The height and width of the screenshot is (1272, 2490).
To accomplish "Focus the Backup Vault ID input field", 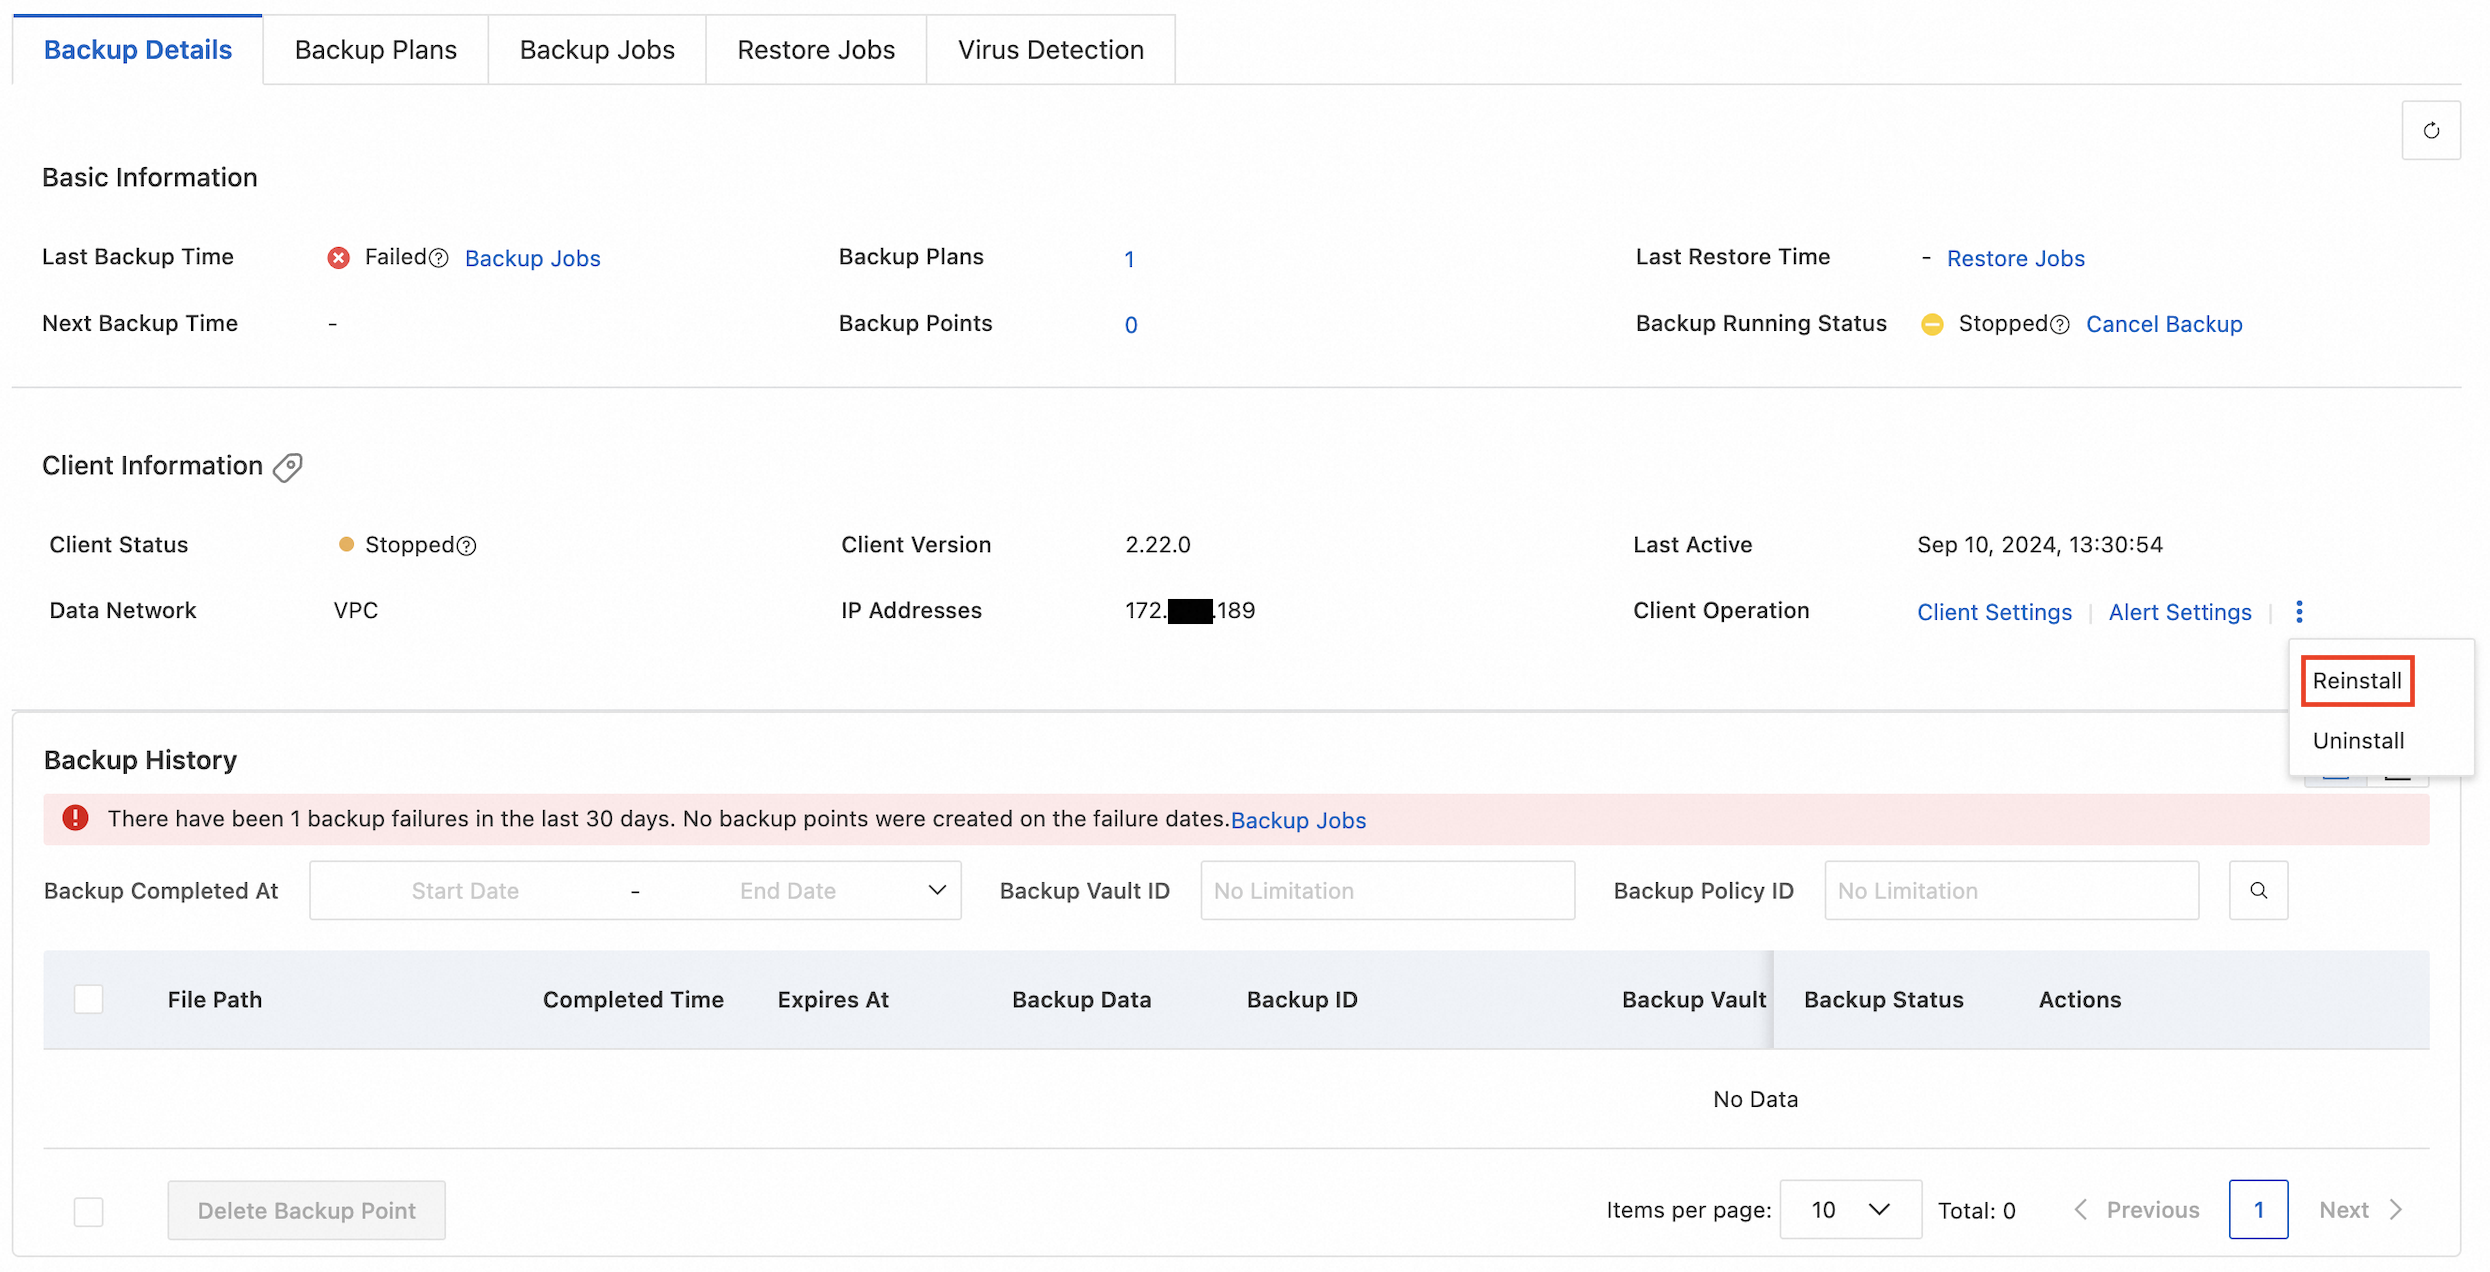I will (x=1388, y=890).
